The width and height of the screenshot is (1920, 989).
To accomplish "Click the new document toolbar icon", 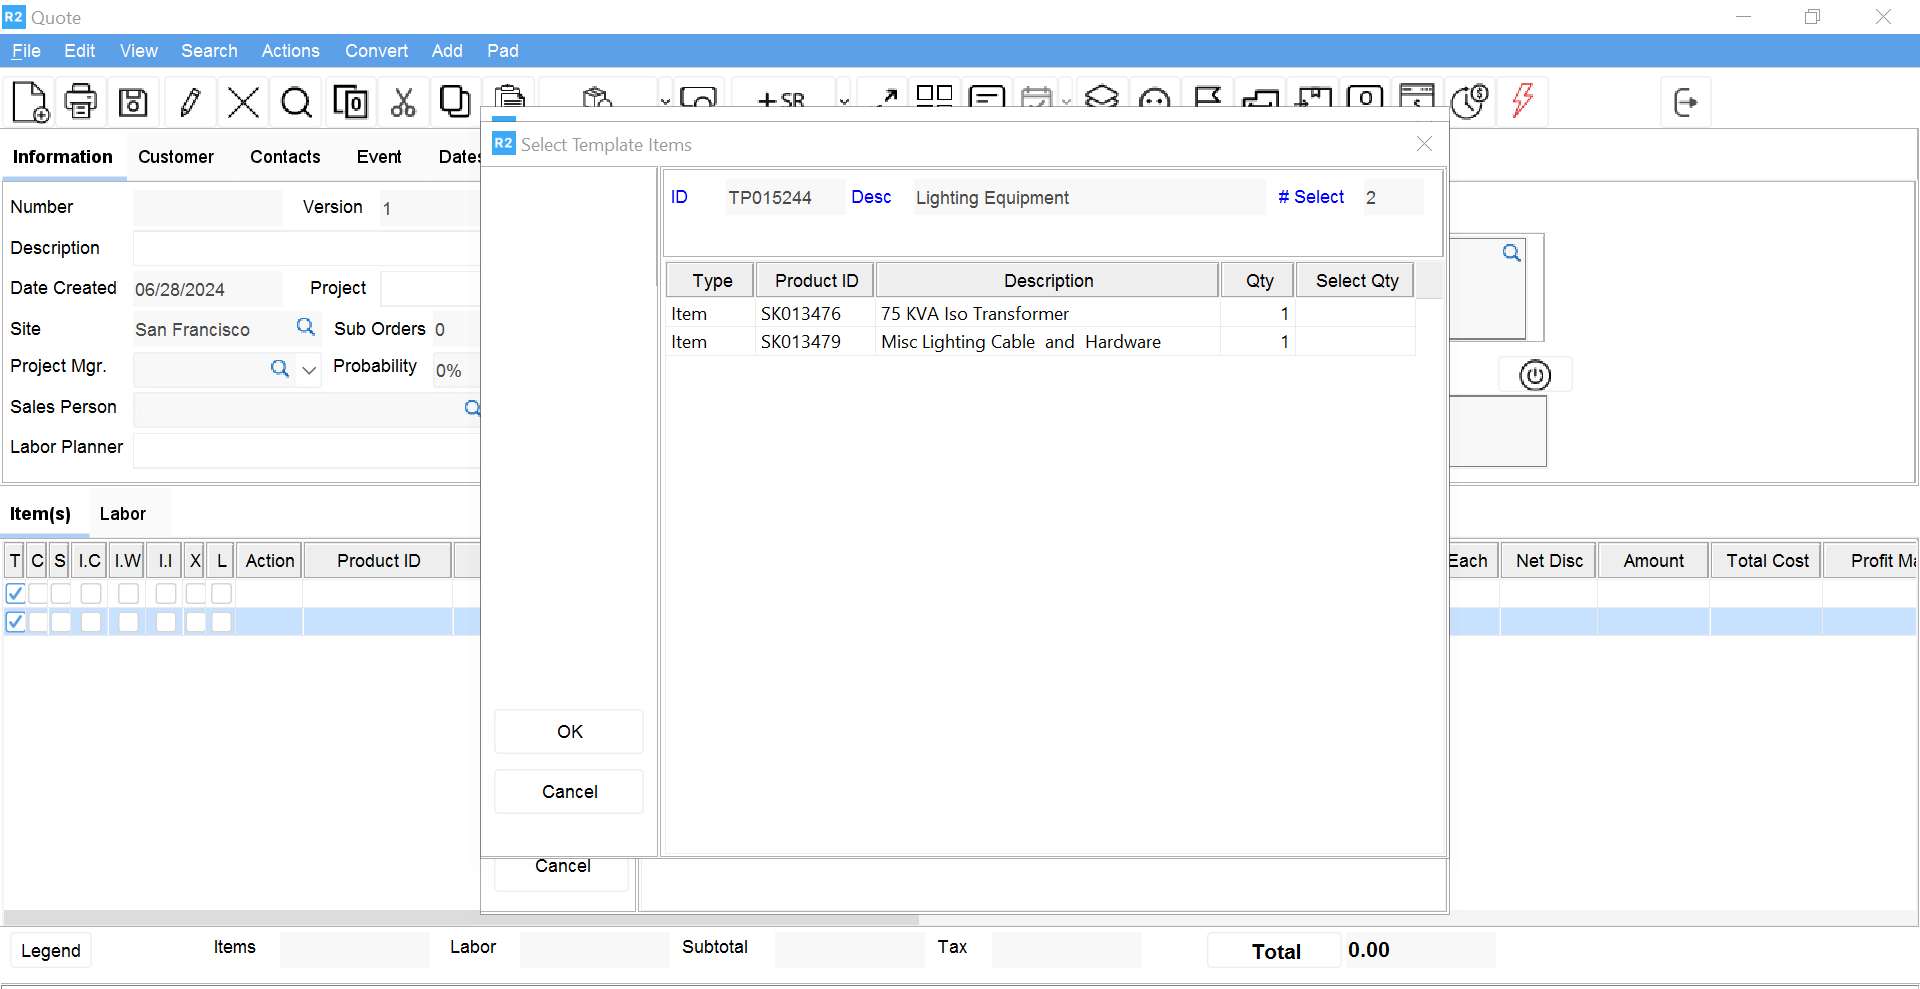I will [30, 102].
